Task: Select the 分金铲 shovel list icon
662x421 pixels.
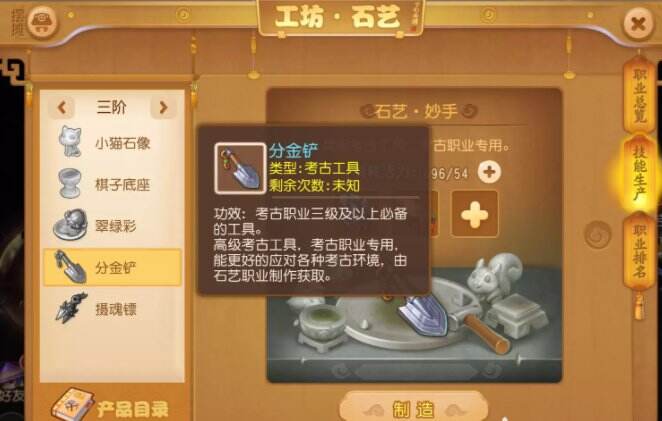Action: 71,267
